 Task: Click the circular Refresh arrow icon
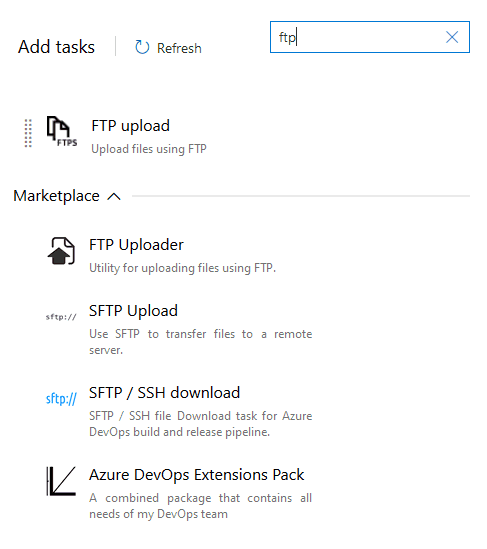click(142, 47)
